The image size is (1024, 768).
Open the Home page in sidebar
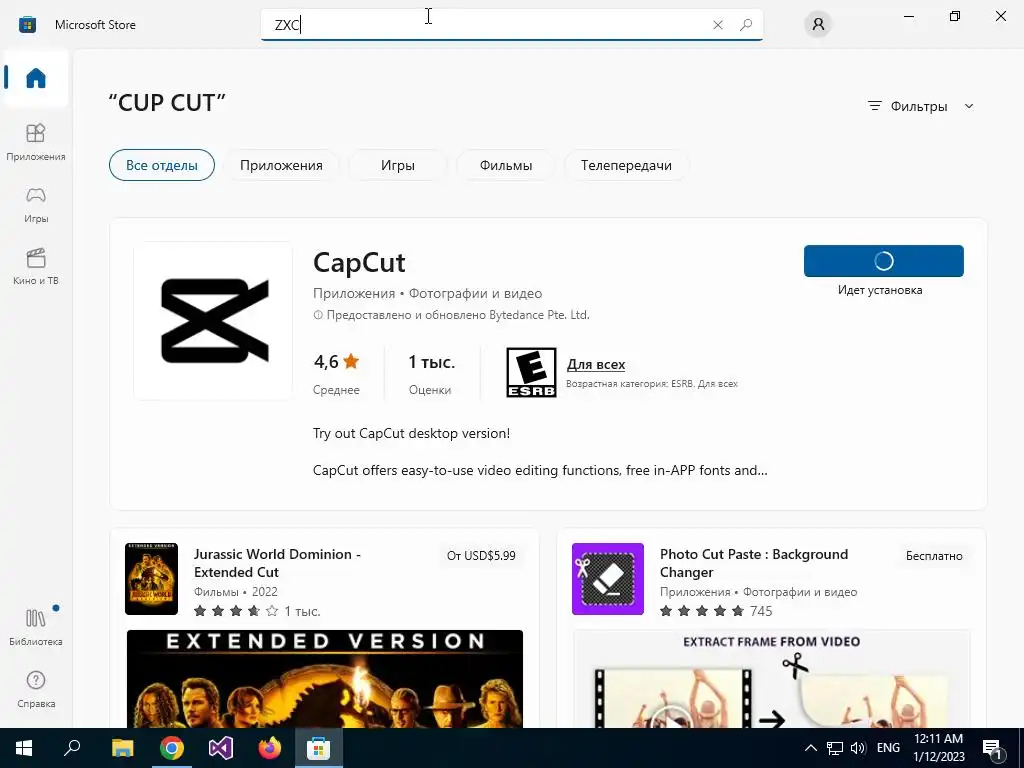(x=36, y=78)
